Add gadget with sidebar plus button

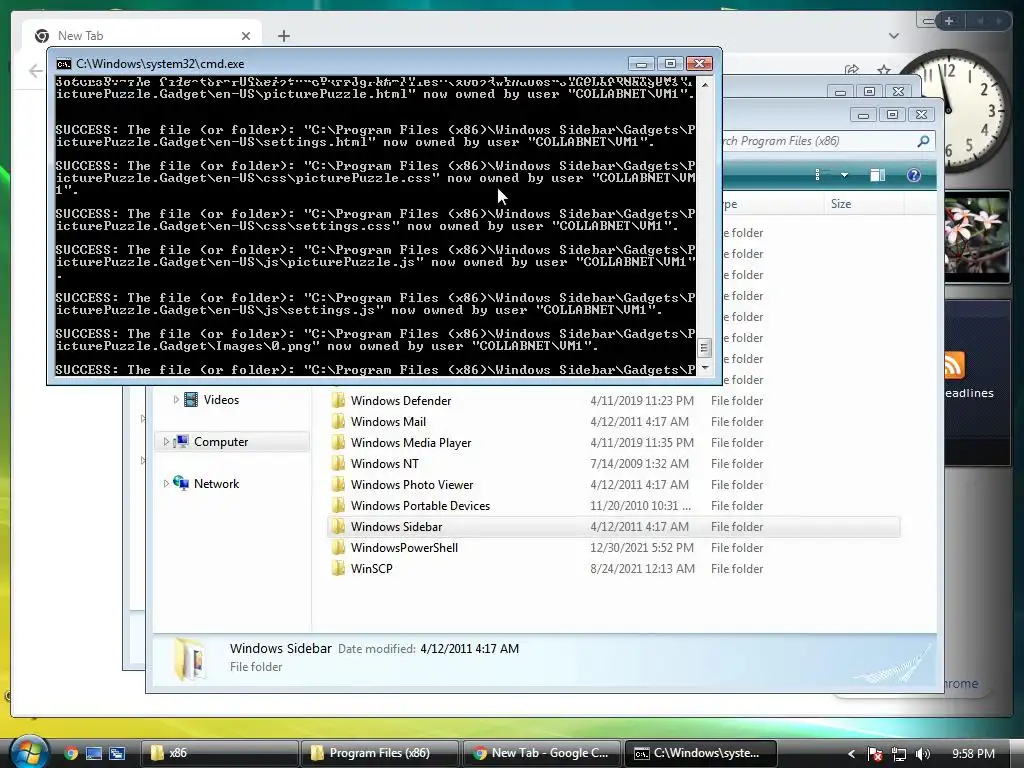coord(949,21)
